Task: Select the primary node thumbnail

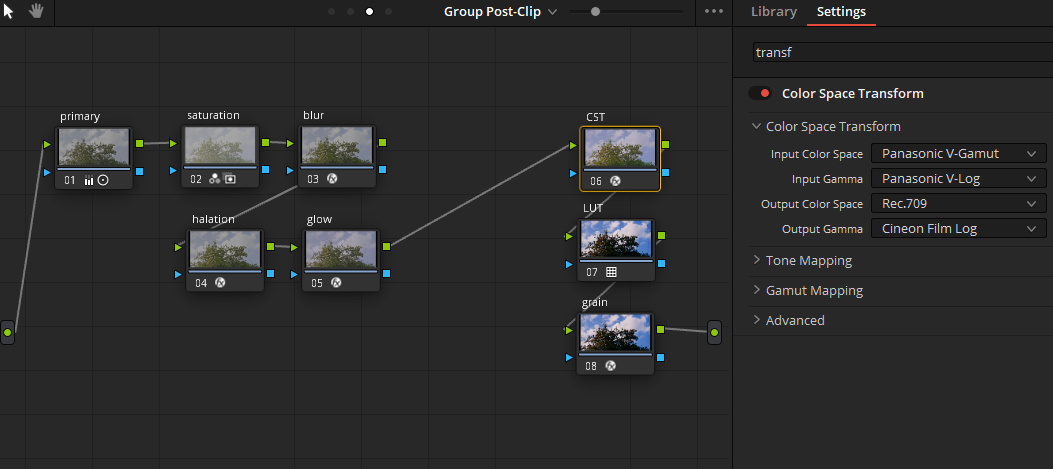Action: tap(94, 147)
